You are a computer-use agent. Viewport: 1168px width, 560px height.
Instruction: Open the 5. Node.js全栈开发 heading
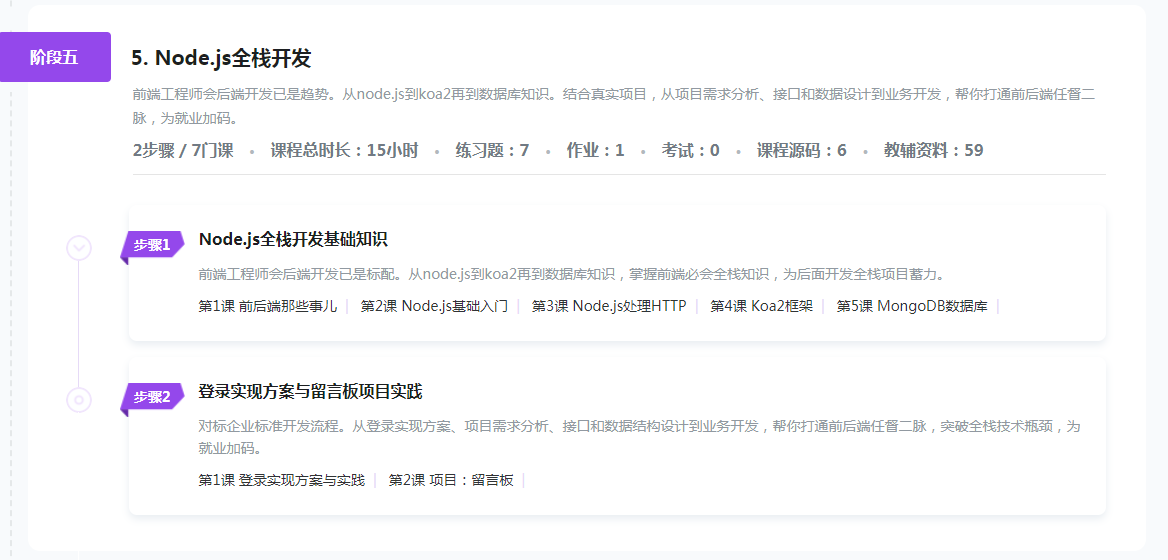pyautogui.click(x=221, y=58)
